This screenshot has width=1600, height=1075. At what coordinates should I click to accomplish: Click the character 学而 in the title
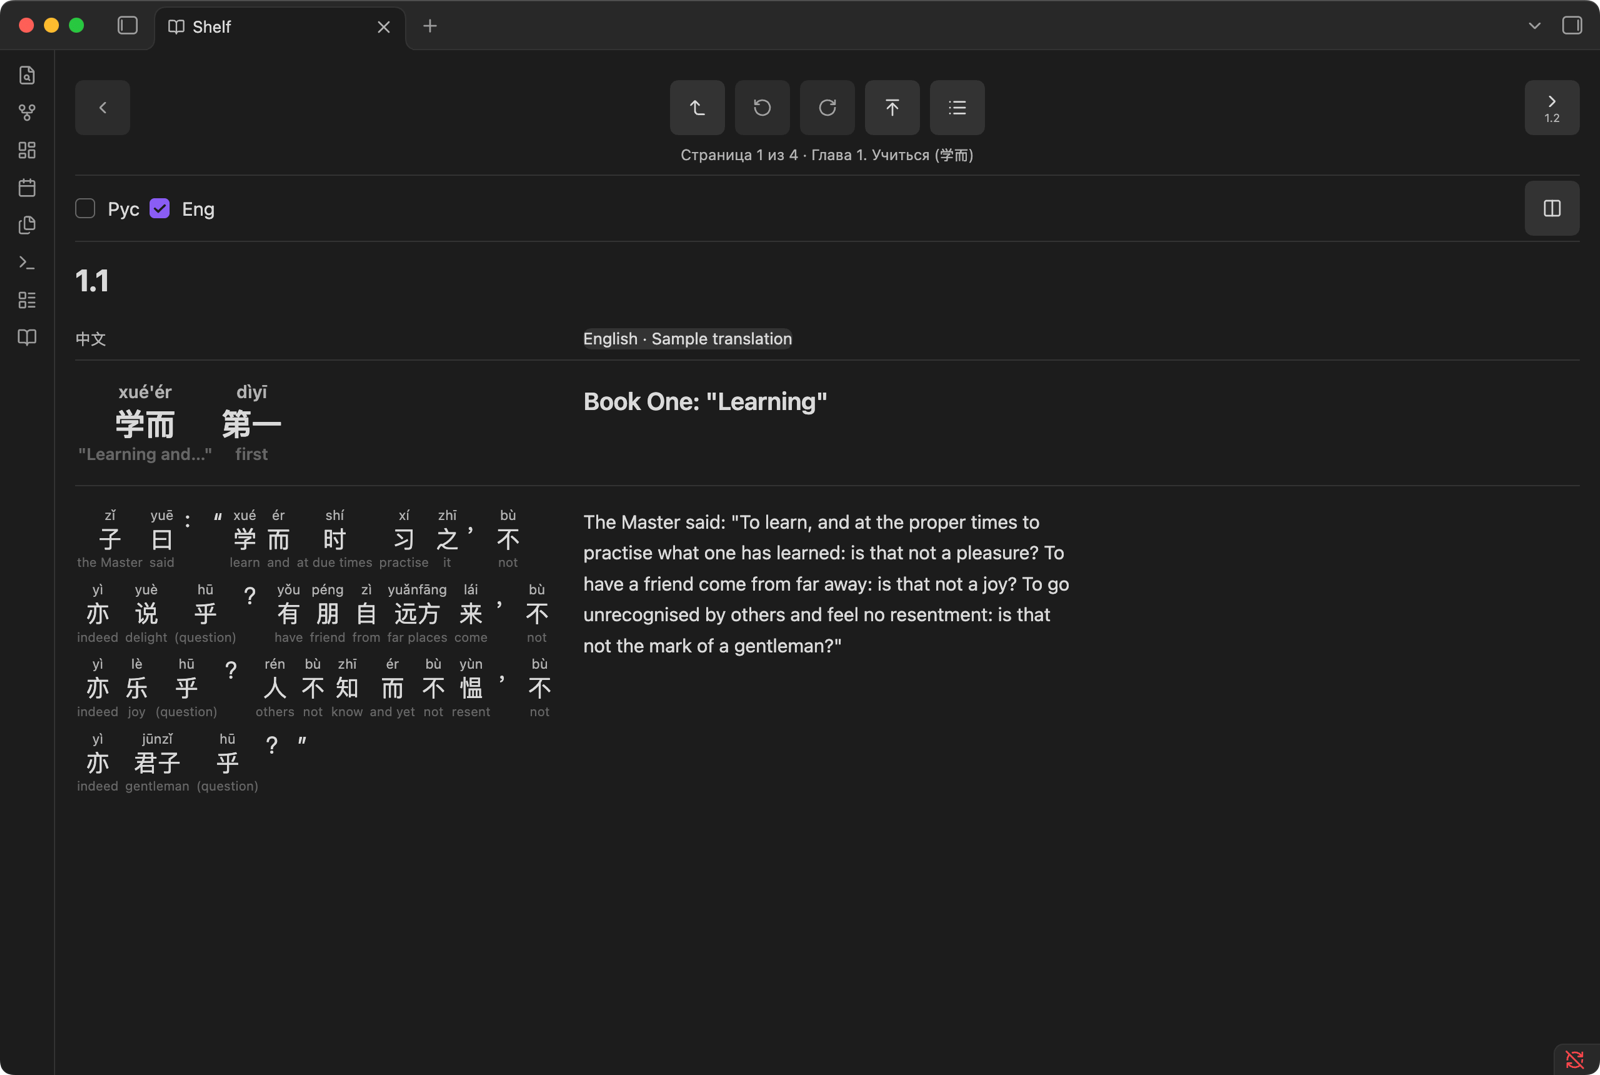tap(145, 424)
